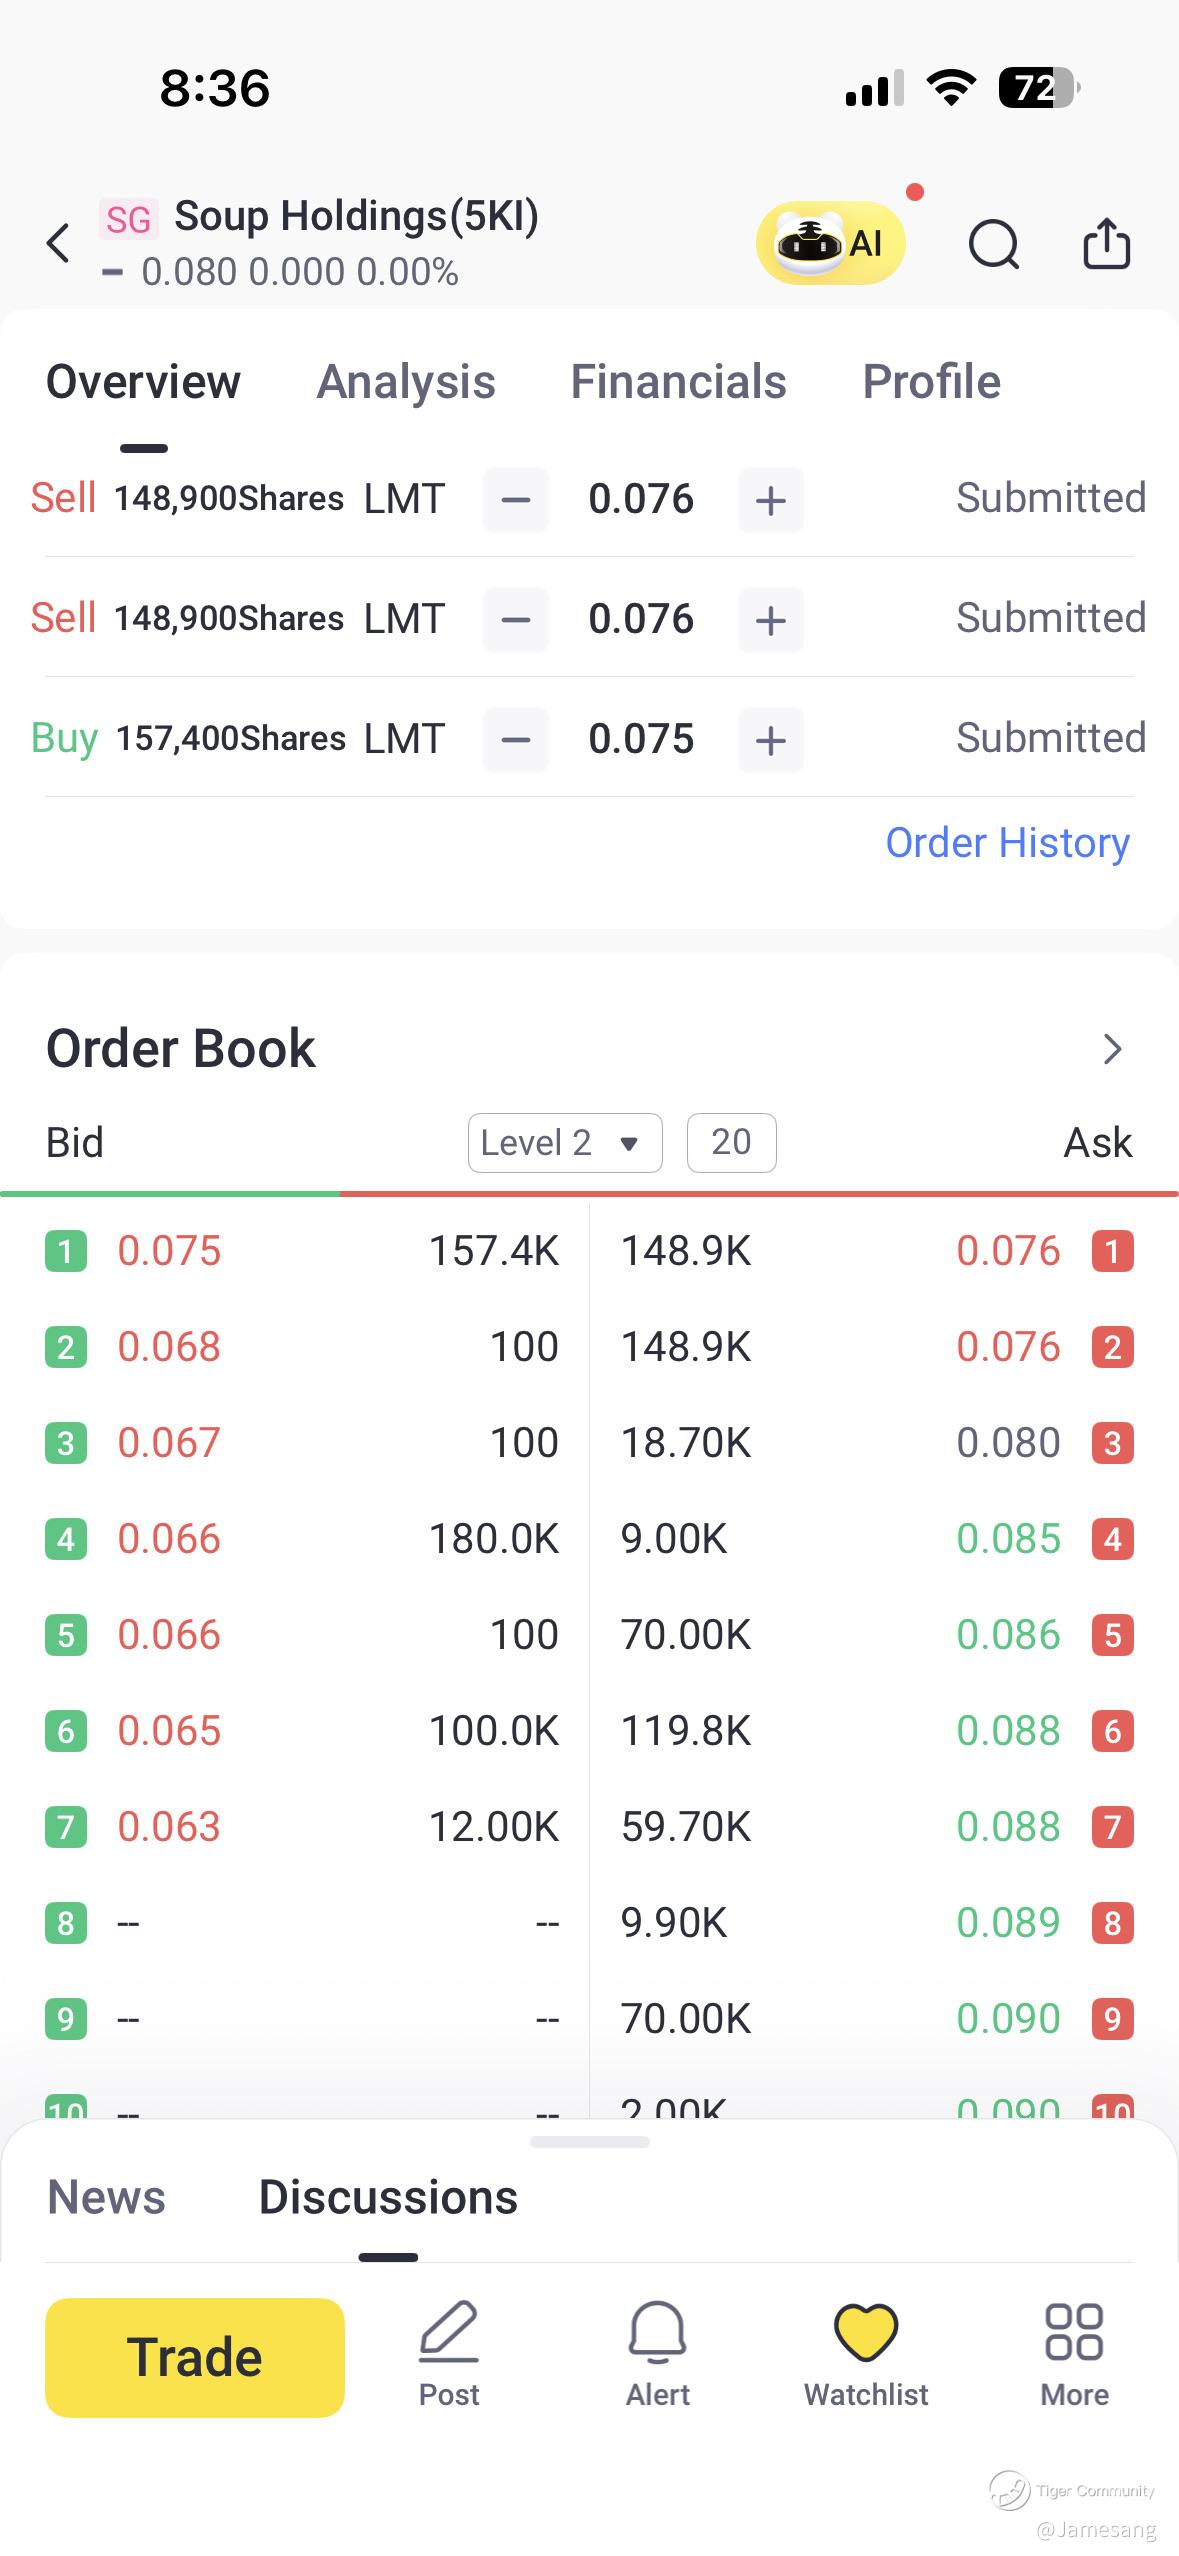1179x2556 pixels.
Task: Increase price of the Buy 0.075 order
Action: (770, 740)
